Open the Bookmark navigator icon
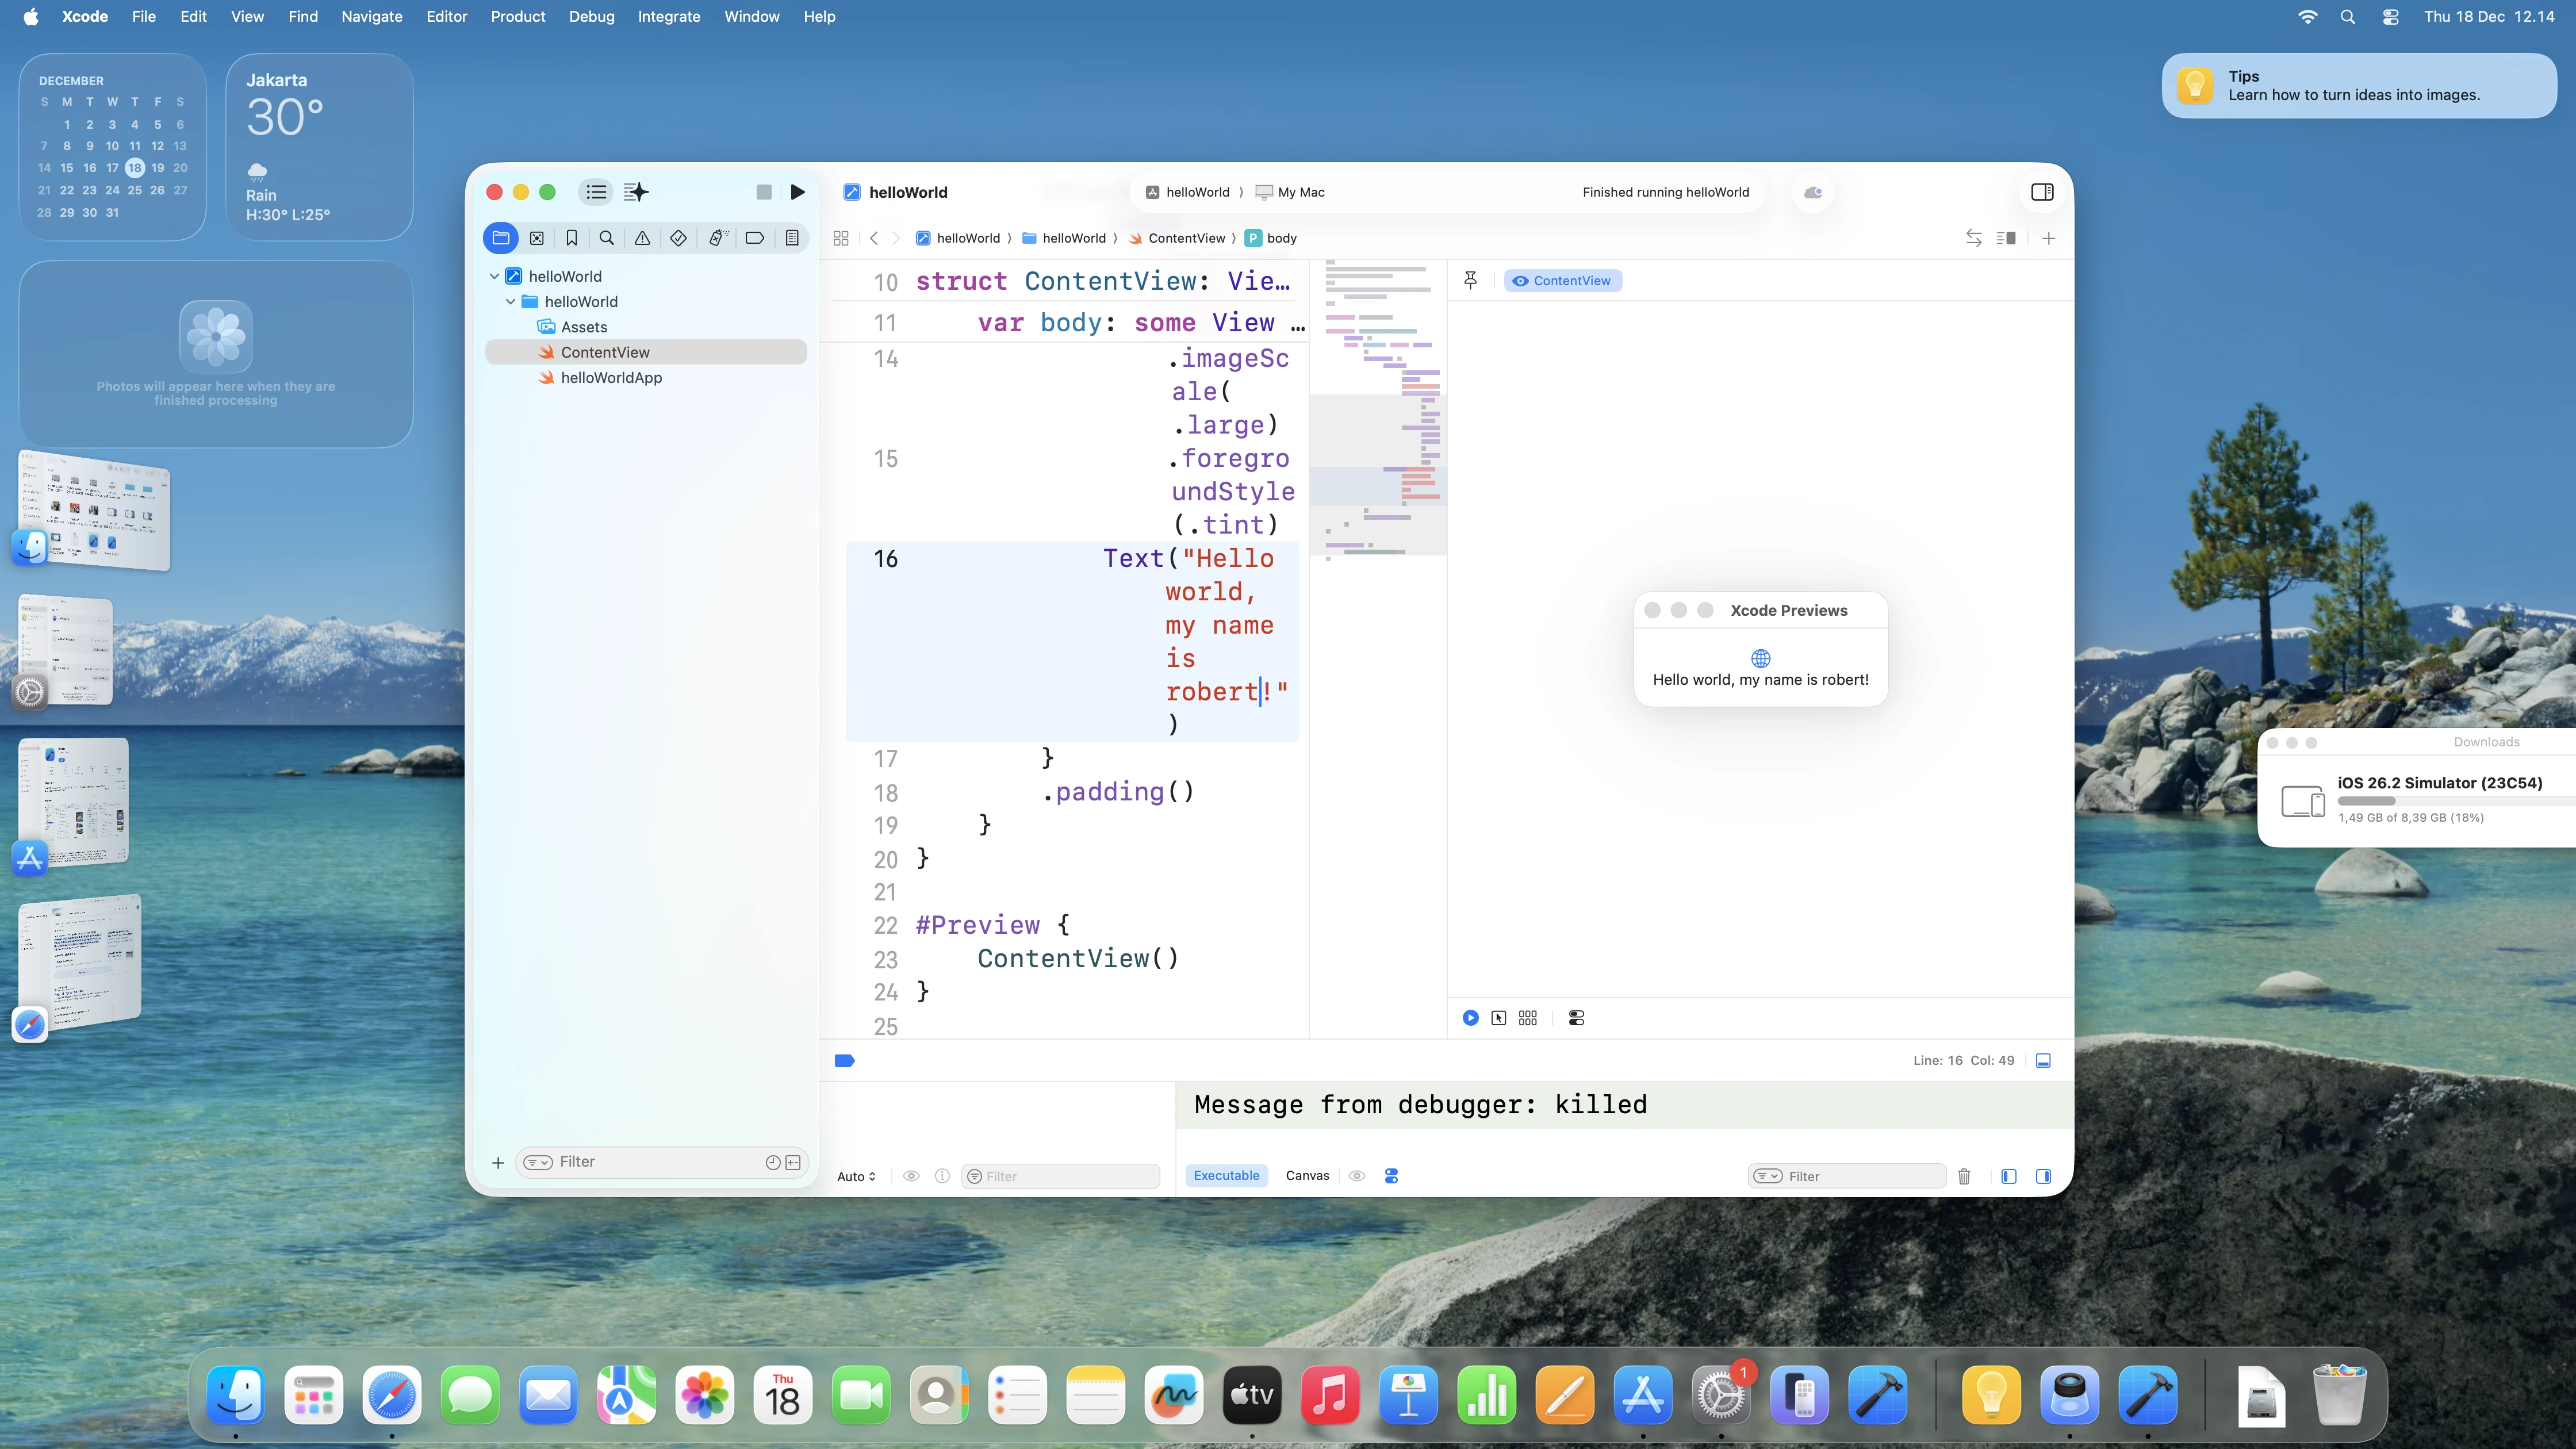 [571, 238]
